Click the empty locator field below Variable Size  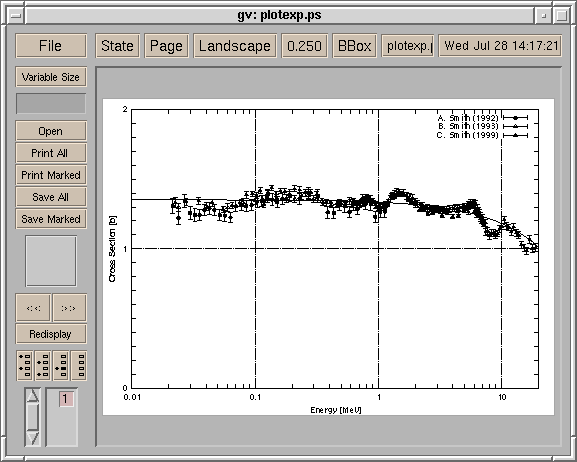(51, 103)
